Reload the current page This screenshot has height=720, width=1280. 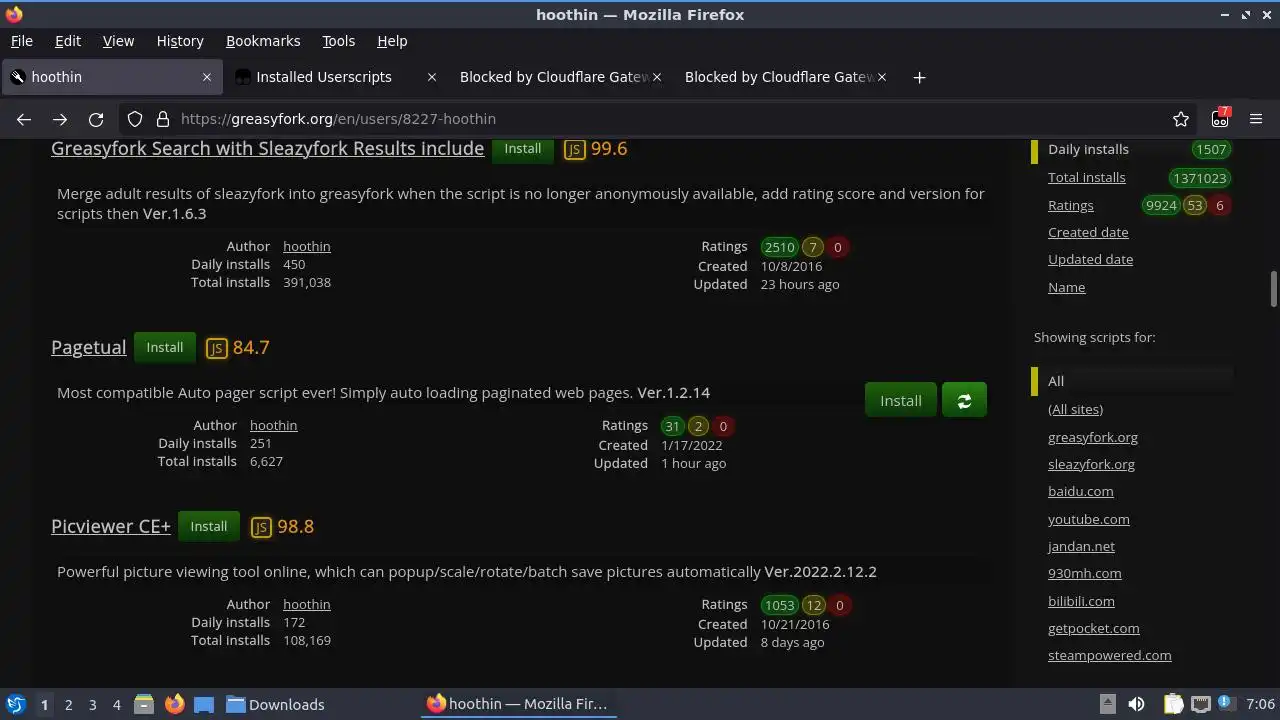(x=96, y=119)
